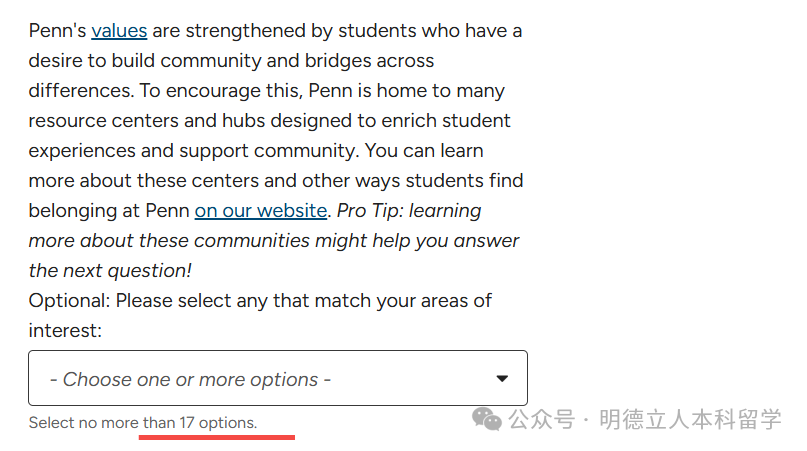
Task: Expand the dropdown using its caret arrow
Action: [502, 379]
